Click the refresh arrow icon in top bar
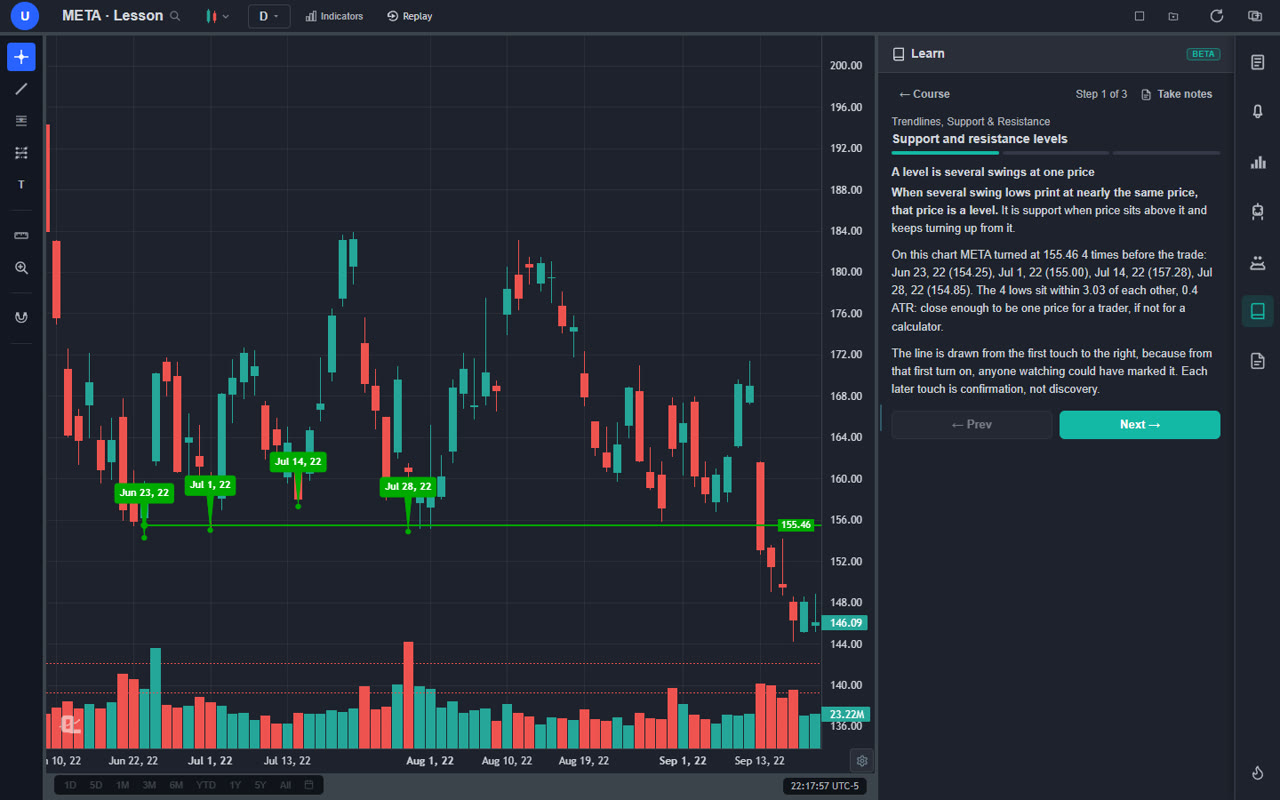This screenshot has height=800, width=1280. pos(1216,16)
